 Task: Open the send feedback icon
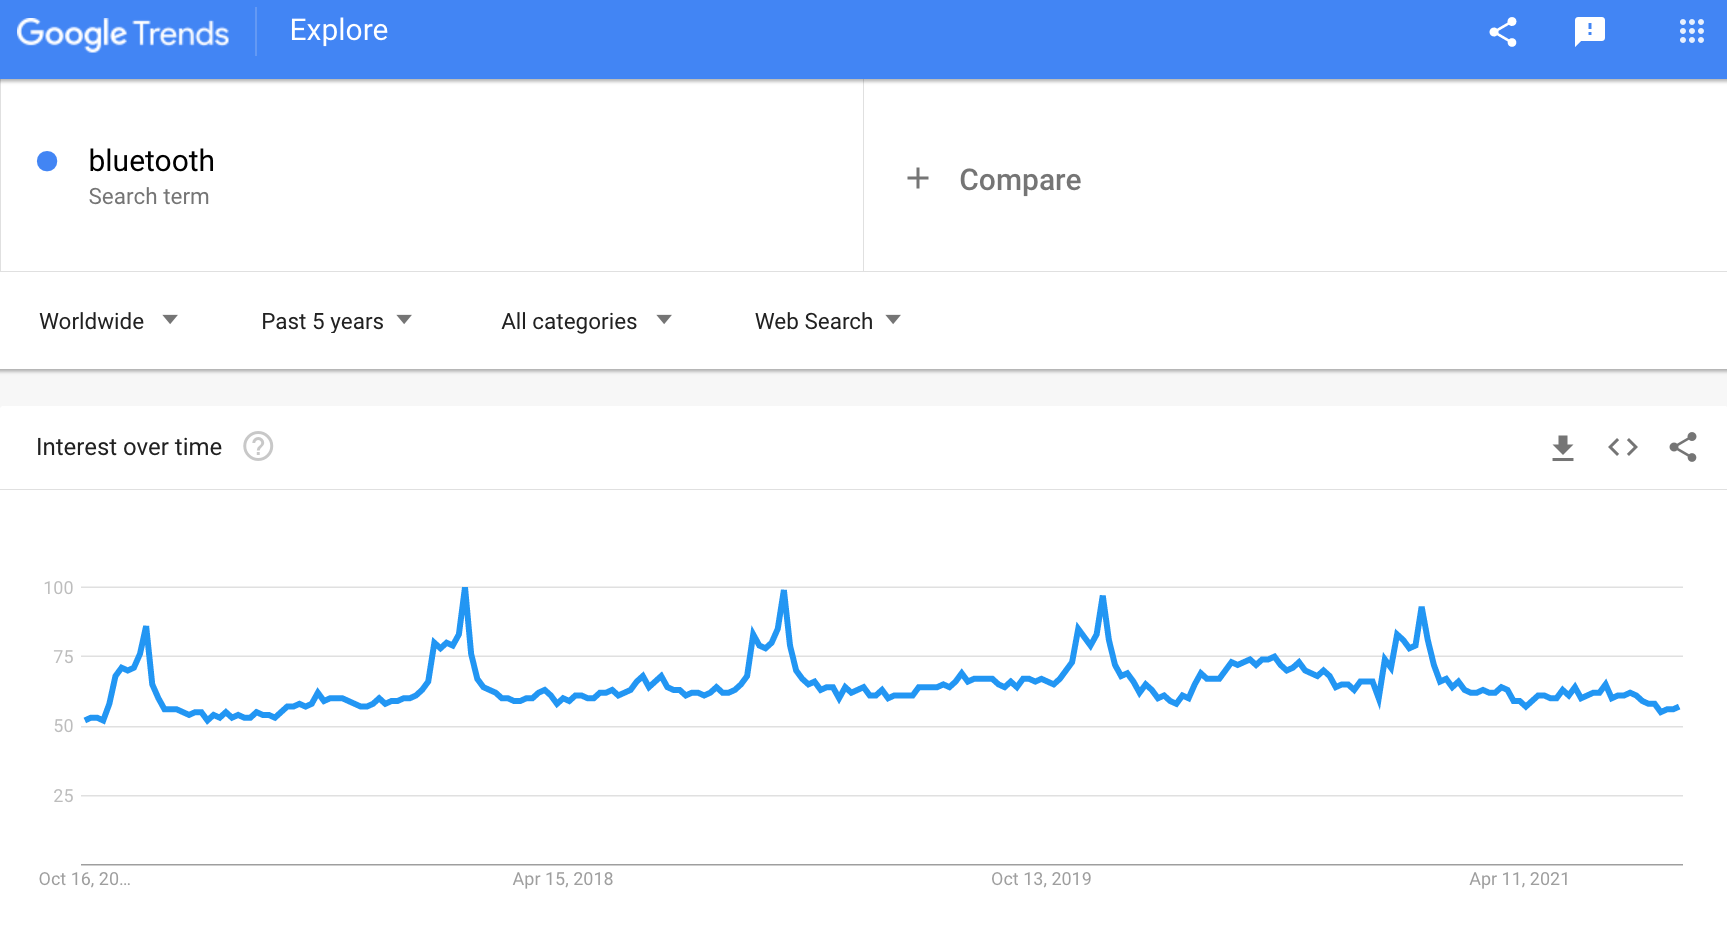coord(1589,32)
